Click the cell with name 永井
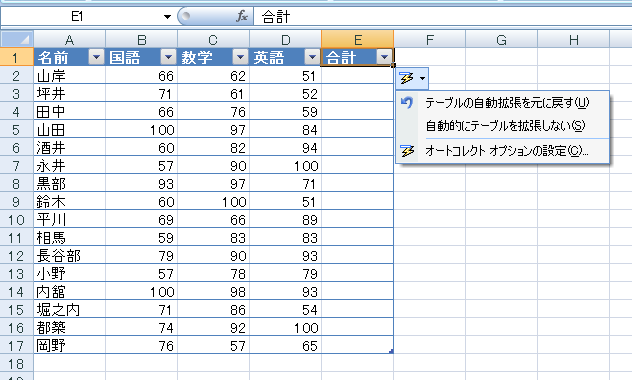Image resolution: width=632 pixels, height=380 pixels. tap(69, 165)
